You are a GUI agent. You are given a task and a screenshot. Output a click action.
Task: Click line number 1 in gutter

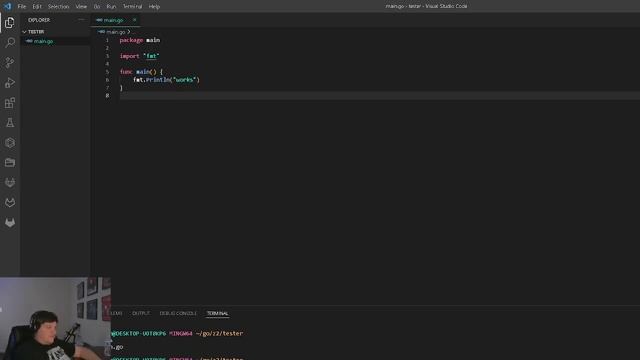pyautogui.click(x=107, y=40)
